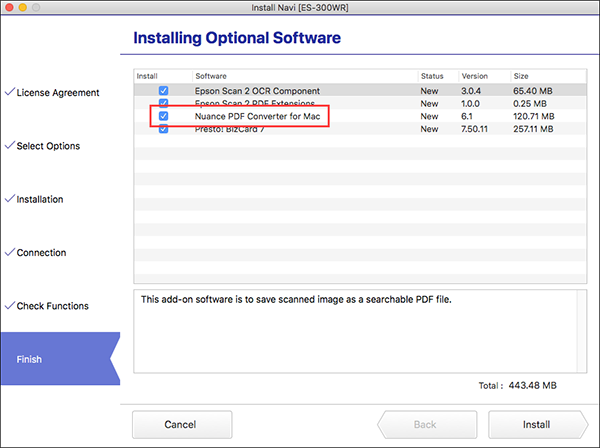Click version 1.0.0 cell
This screenshot has height=448, width=600.
pyautogui.click(x=470, y=104)
